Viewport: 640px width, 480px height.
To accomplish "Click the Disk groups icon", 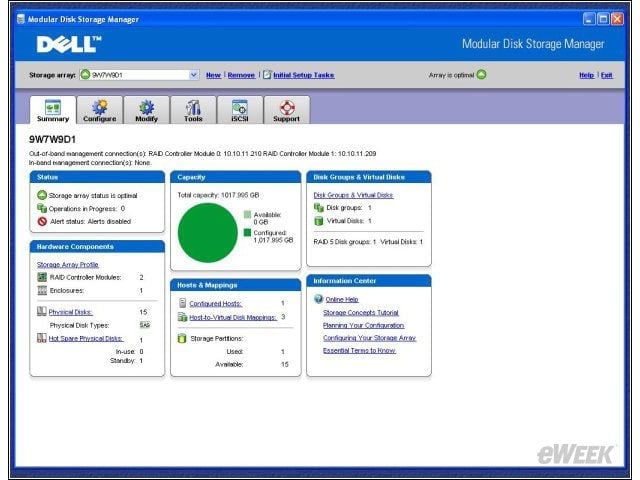I will point(319,208).
